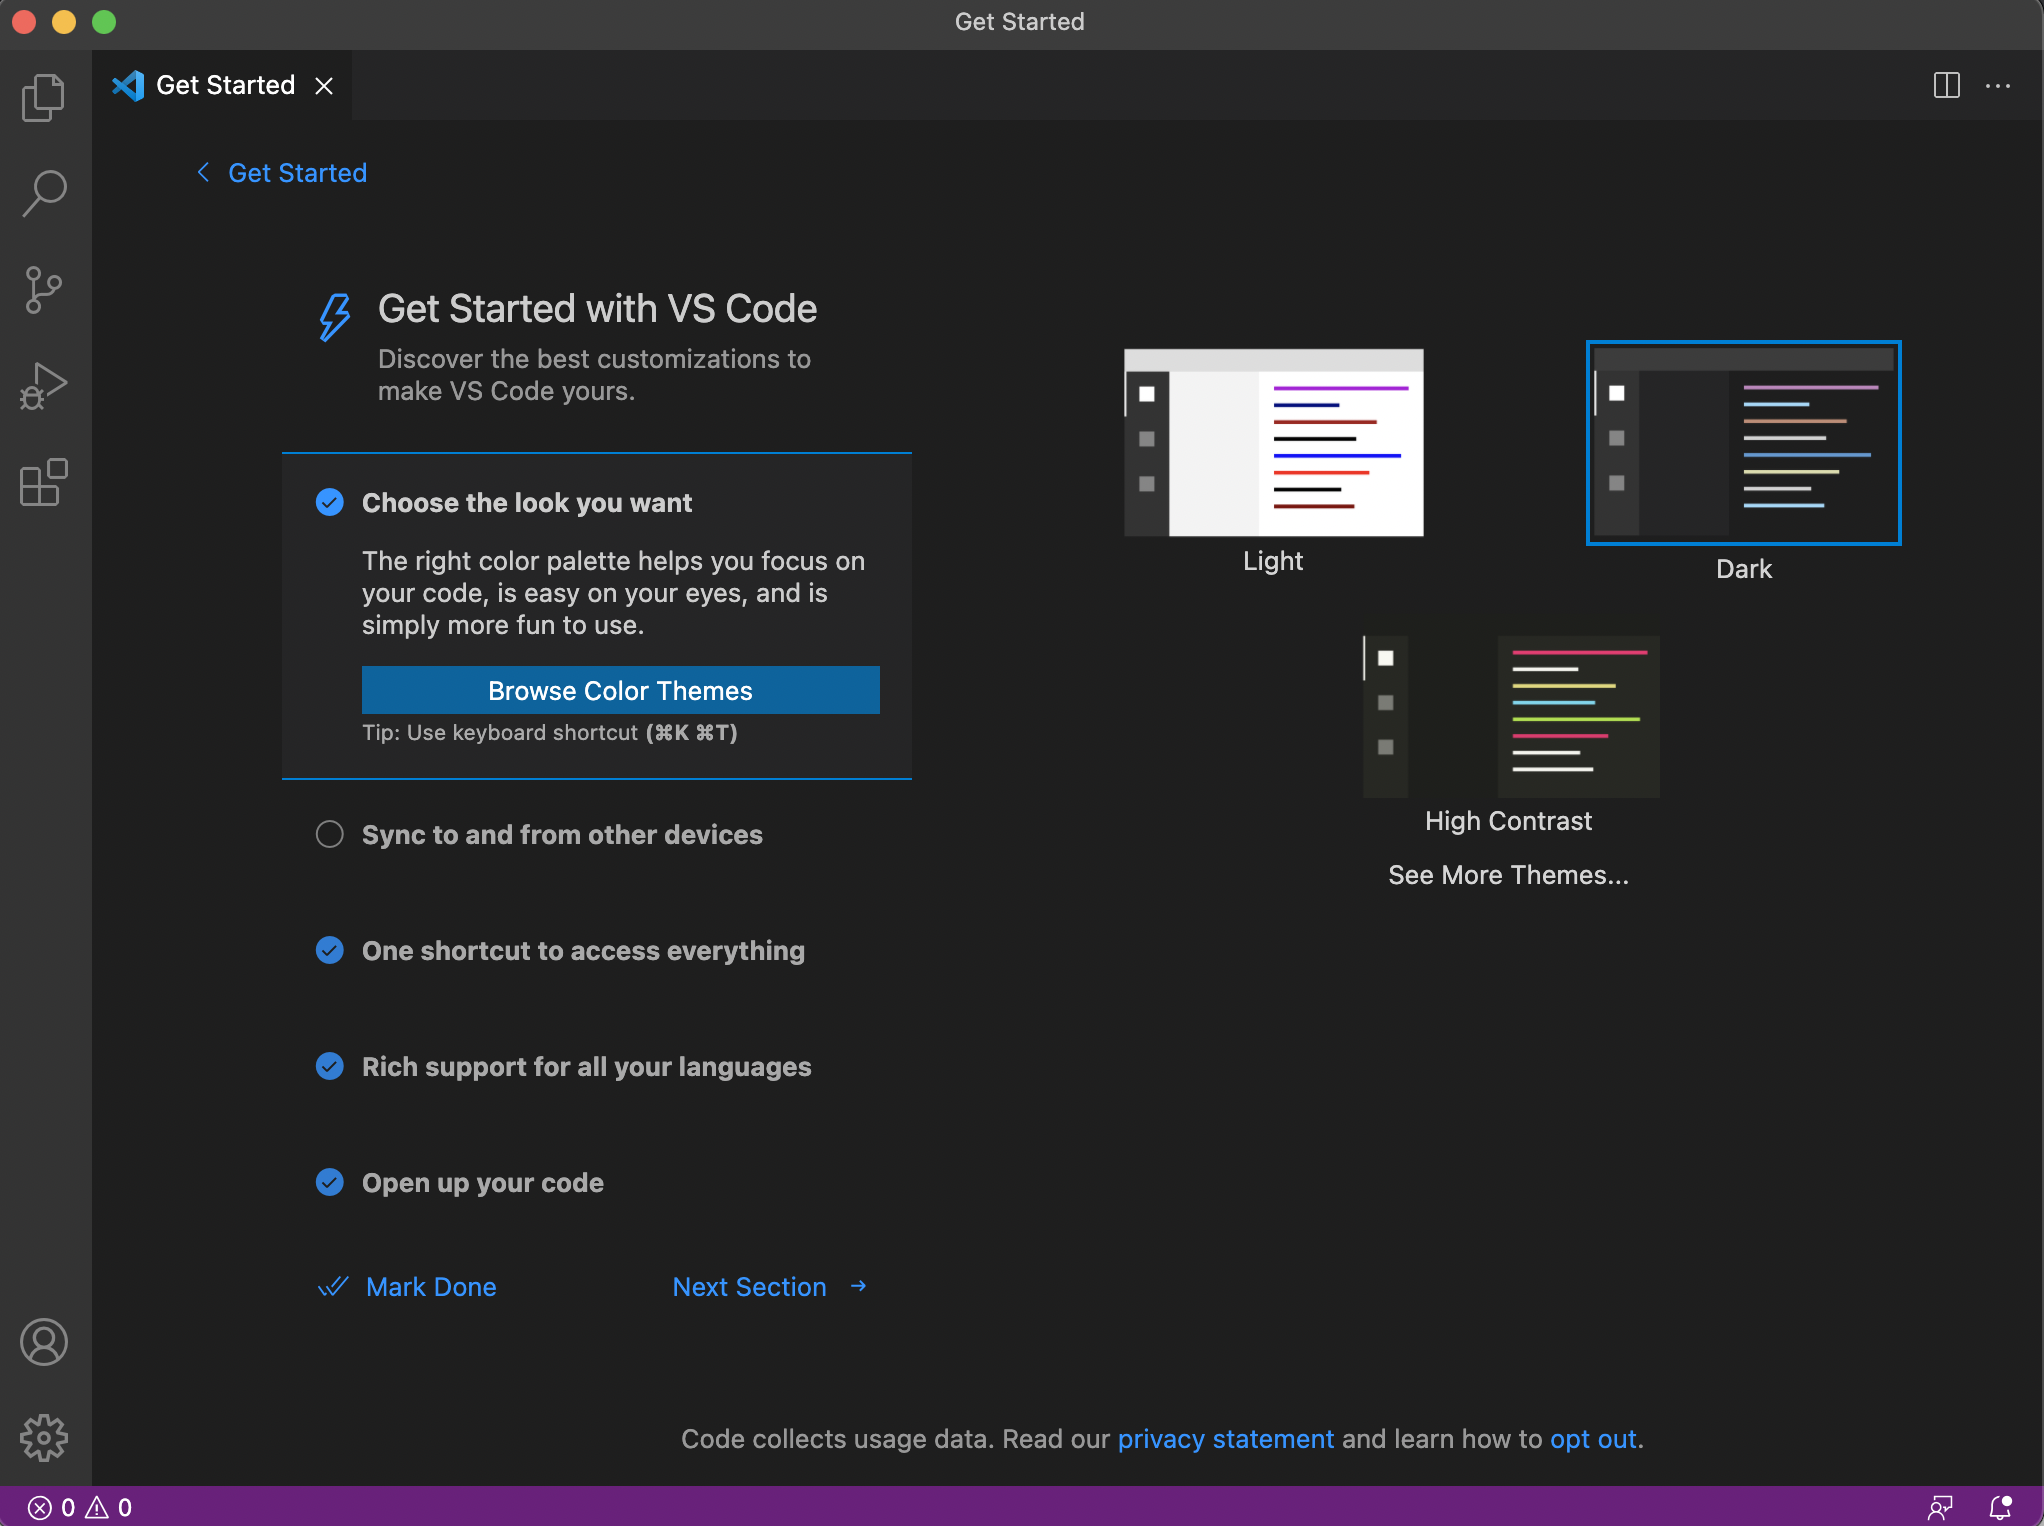Open the Manage gear icon
The height and width of the screenshot is (1526, 2044).
pyautogui.click(x=44, y=1438)
